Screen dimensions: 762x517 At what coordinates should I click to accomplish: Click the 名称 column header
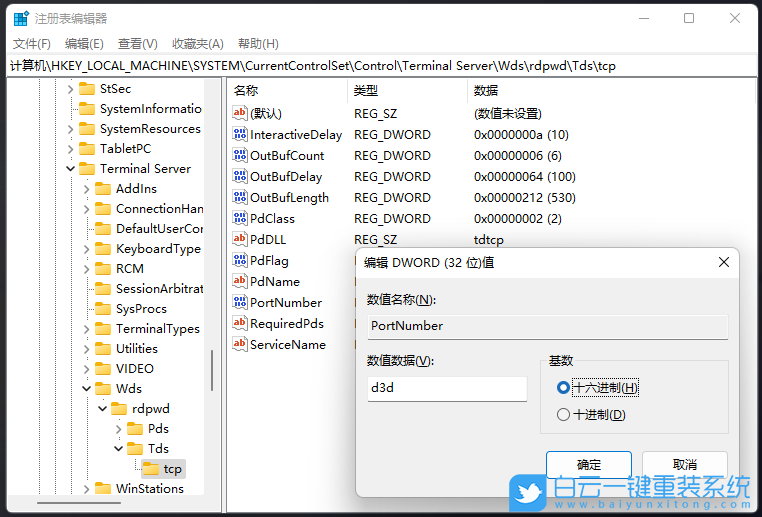(x=287, y=90)
